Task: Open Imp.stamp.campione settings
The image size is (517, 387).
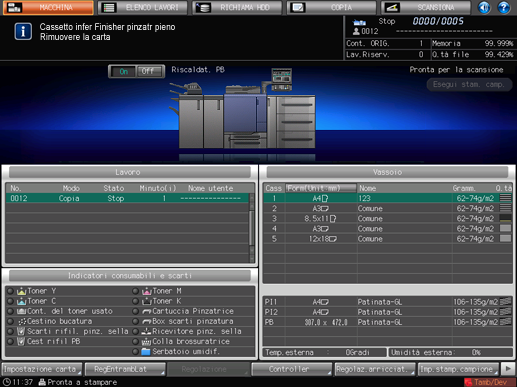Action: 458,369
